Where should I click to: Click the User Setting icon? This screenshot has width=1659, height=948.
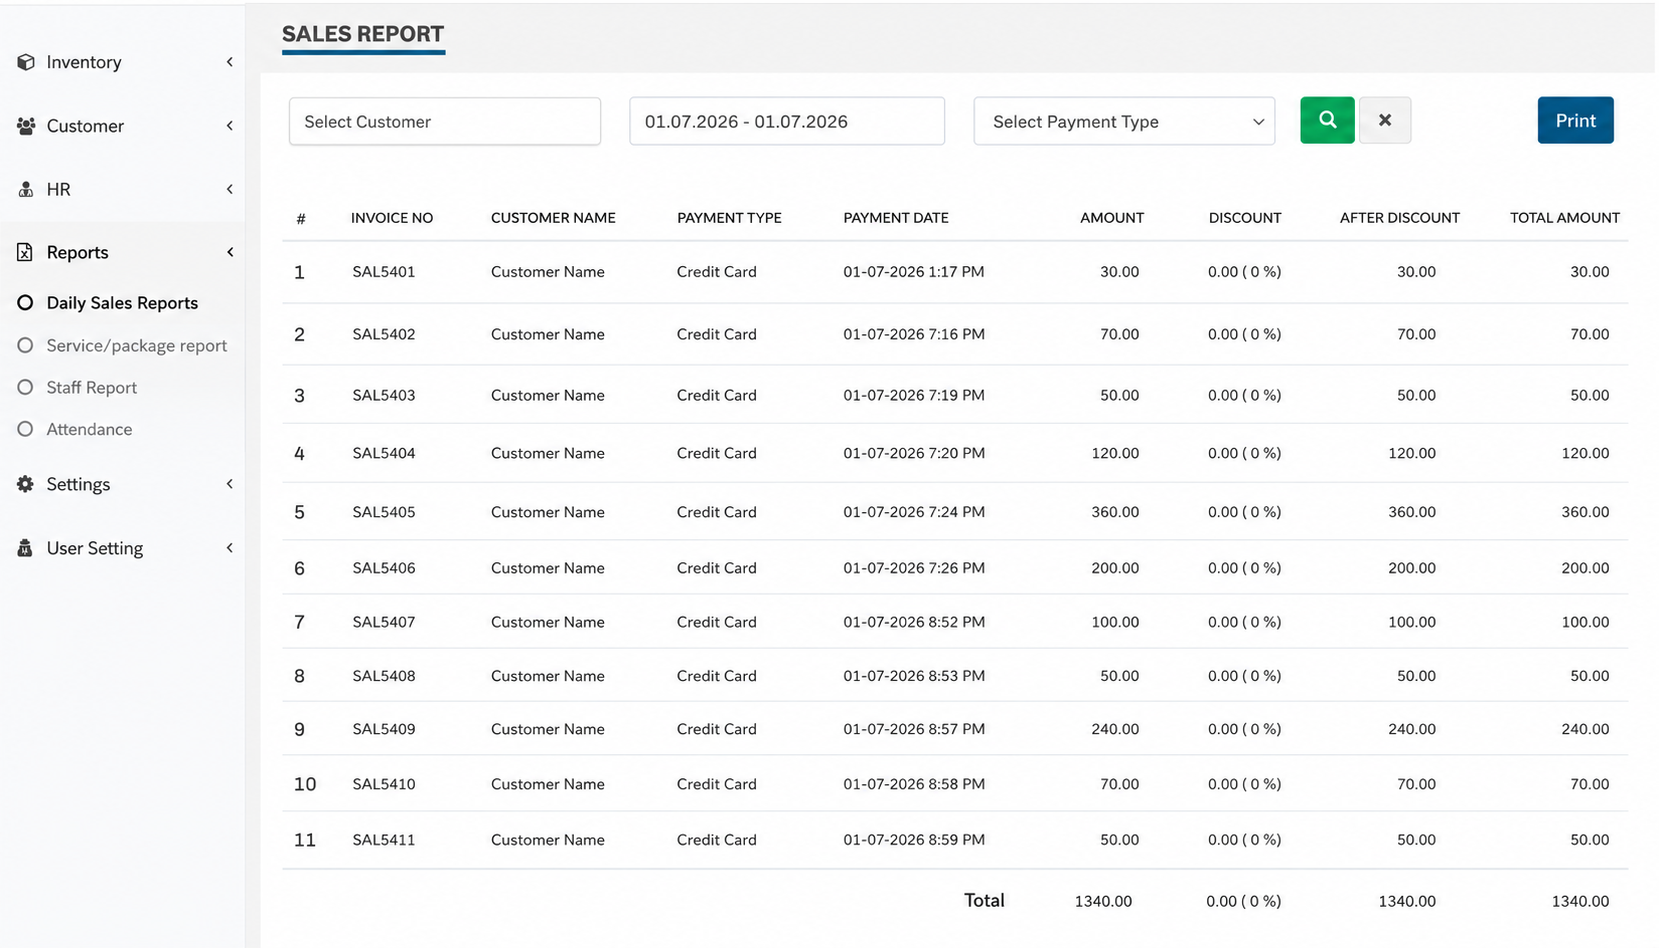25,548
